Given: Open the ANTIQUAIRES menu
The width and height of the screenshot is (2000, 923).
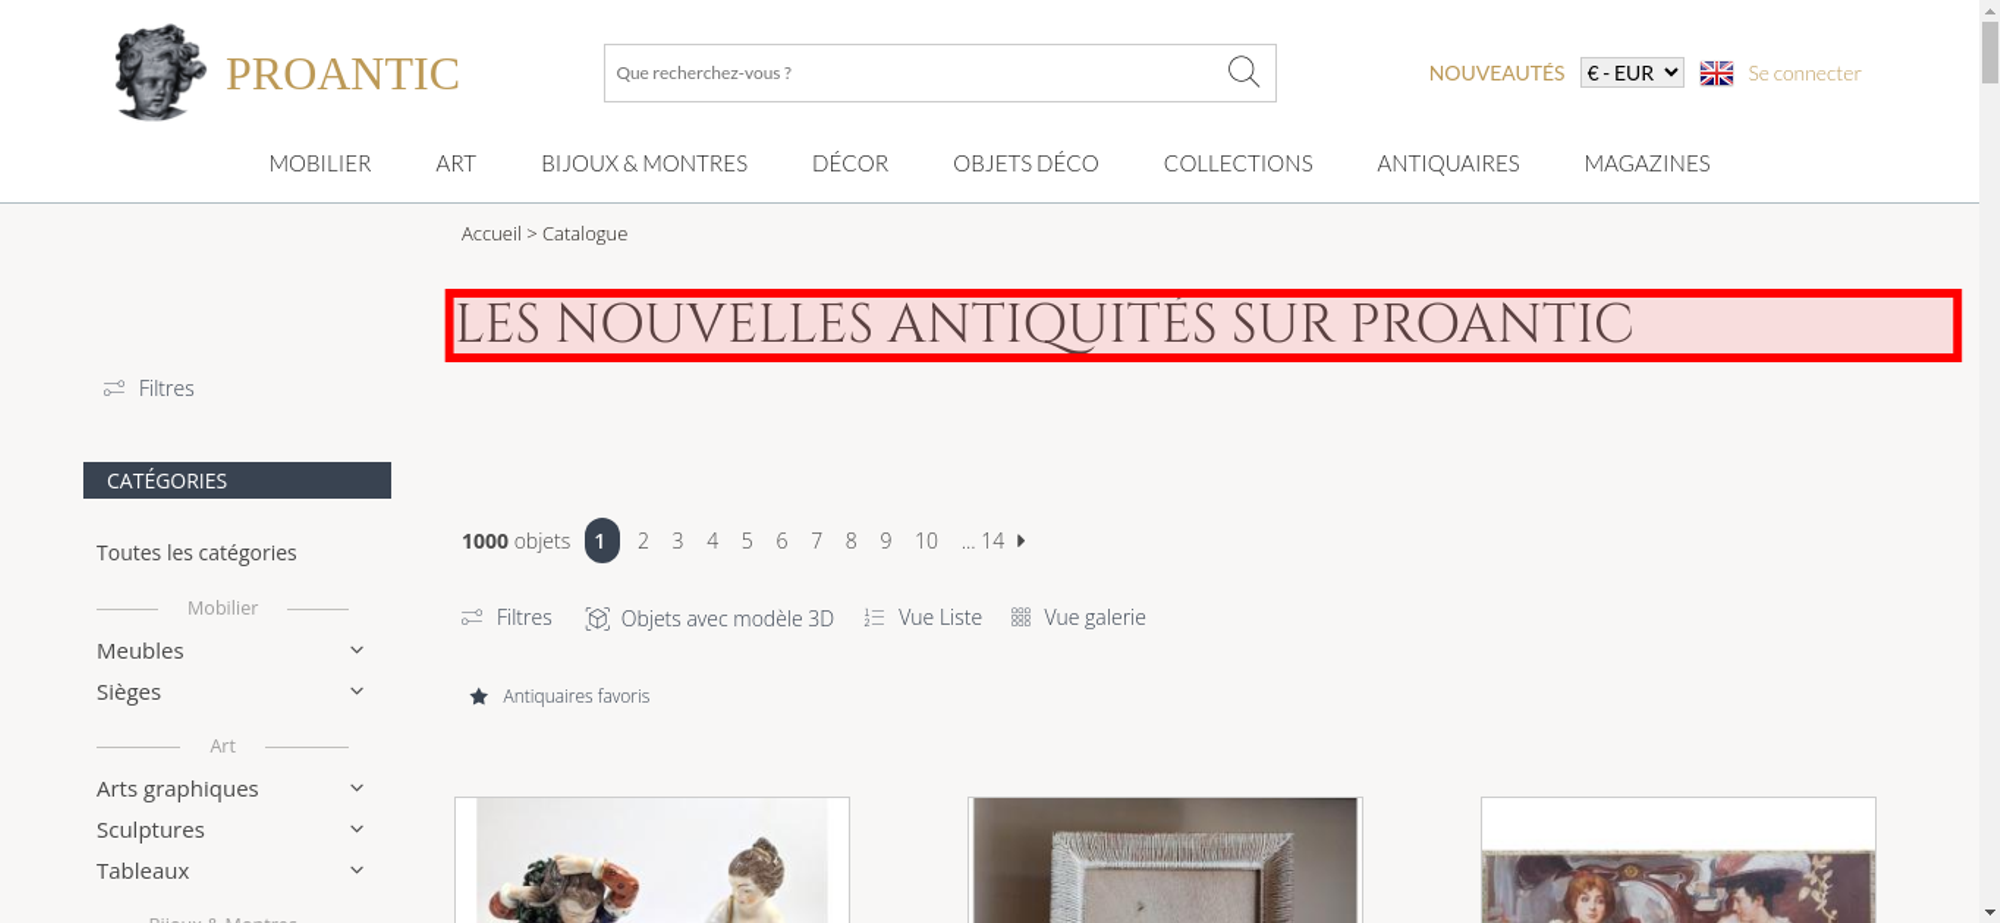Looking at the screenshot, I should [1448, 163].
